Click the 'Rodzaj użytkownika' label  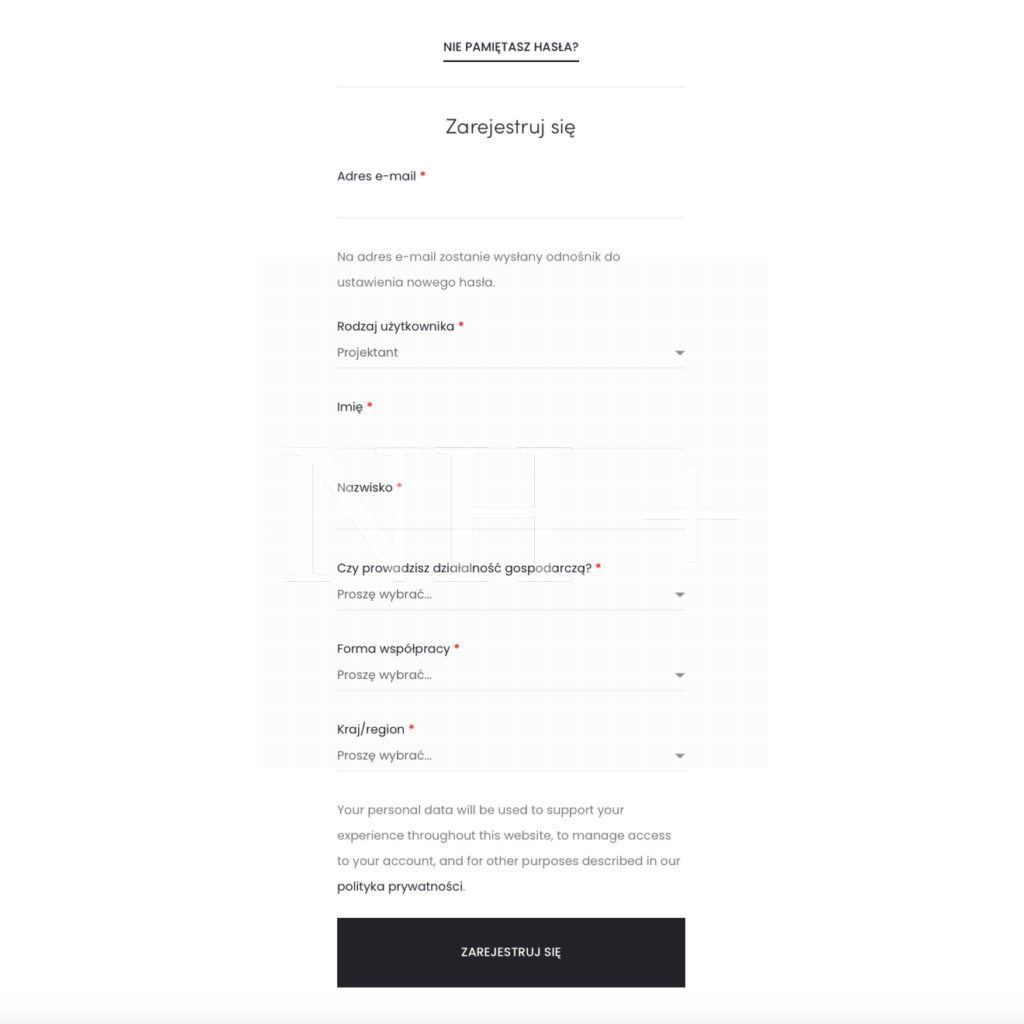[x=395, y=326]
